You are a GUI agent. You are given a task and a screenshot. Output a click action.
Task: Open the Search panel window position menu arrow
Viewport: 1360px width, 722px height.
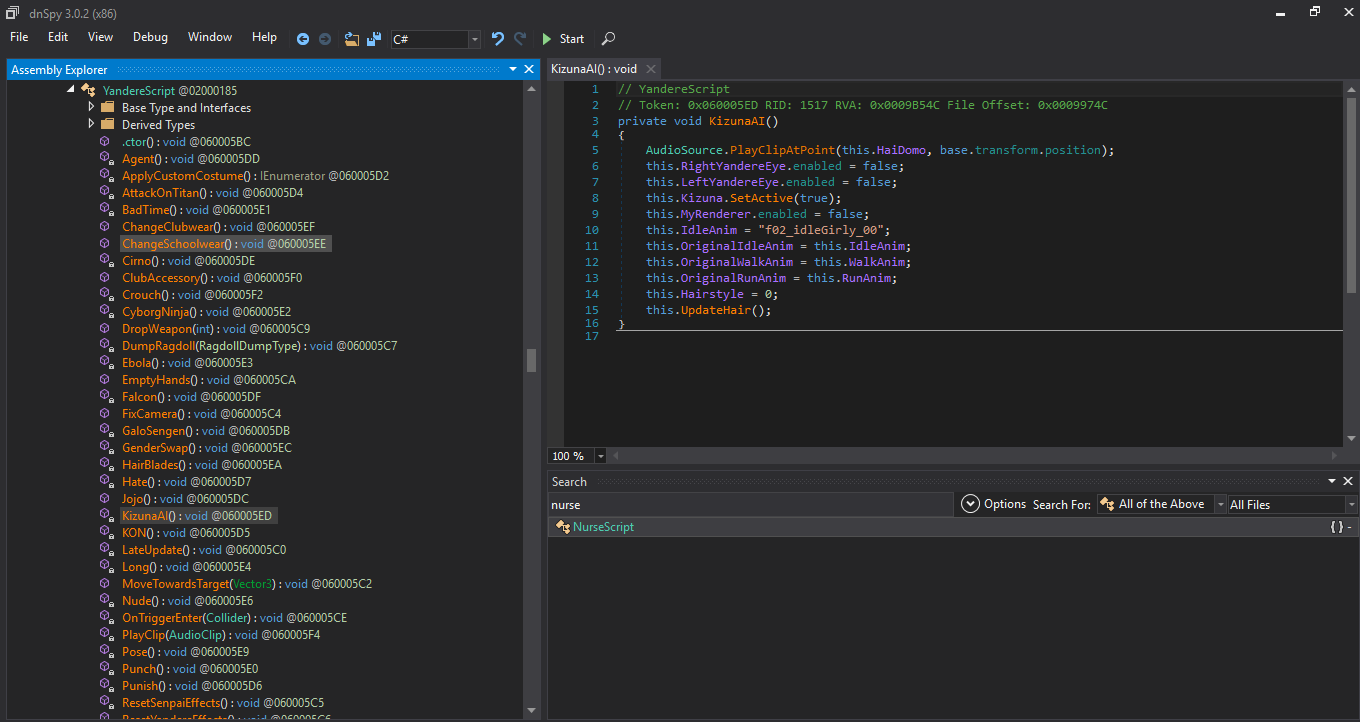tap(1332, 481)
